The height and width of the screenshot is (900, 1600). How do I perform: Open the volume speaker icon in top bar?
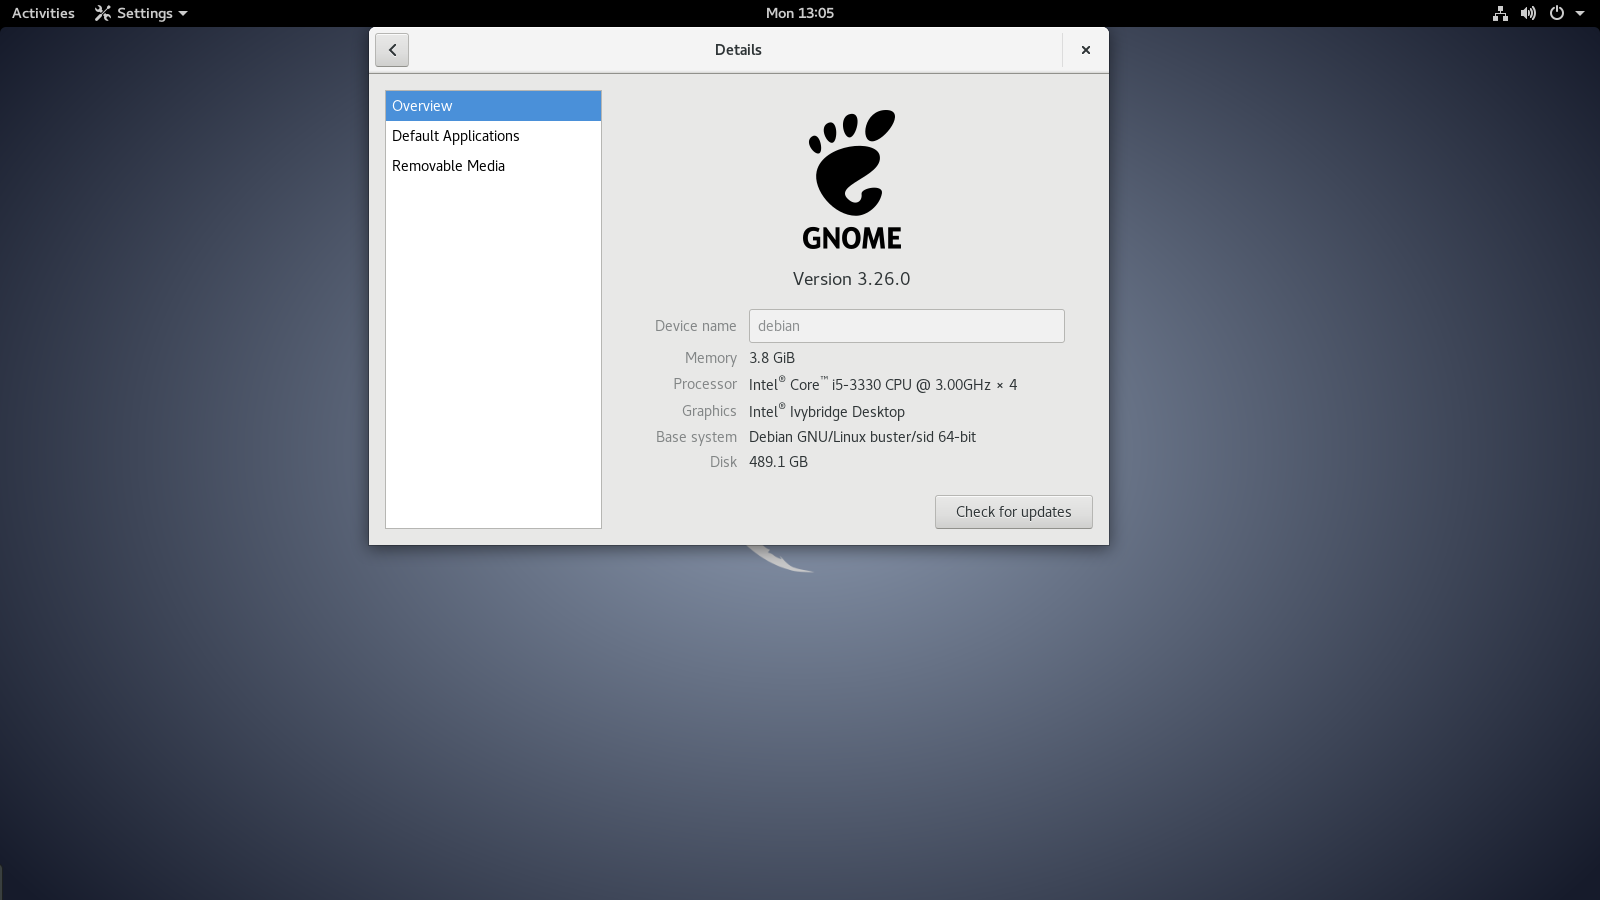click(1528, 13)
